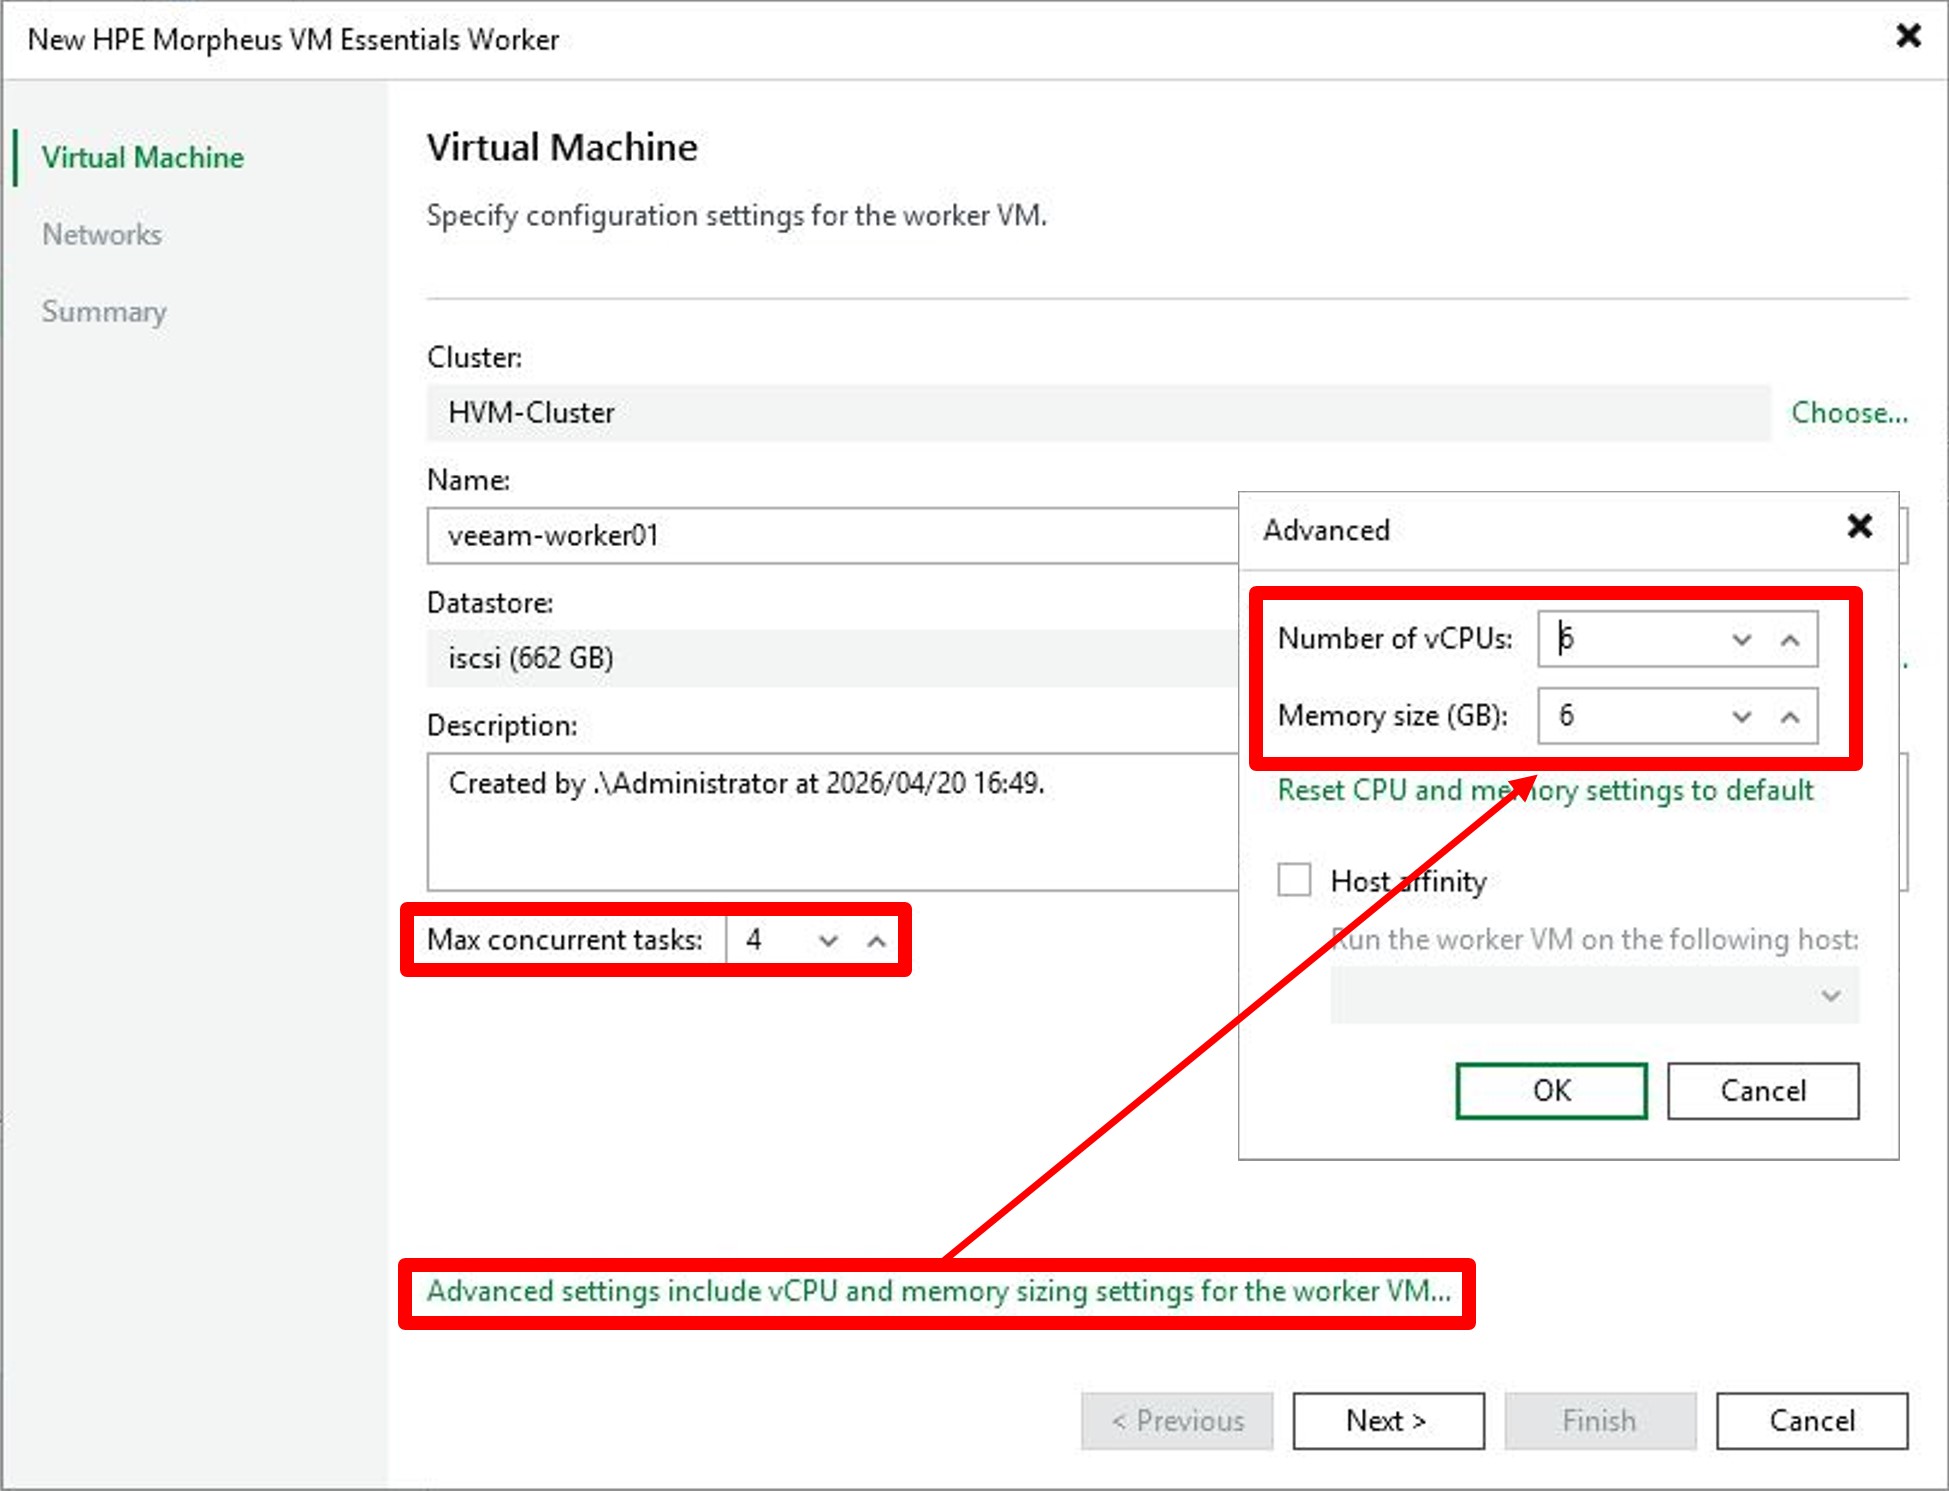Click the < Previous button
Image resolution: width=1949 pixels, height=1491 pixels.
[1177, 1420]
